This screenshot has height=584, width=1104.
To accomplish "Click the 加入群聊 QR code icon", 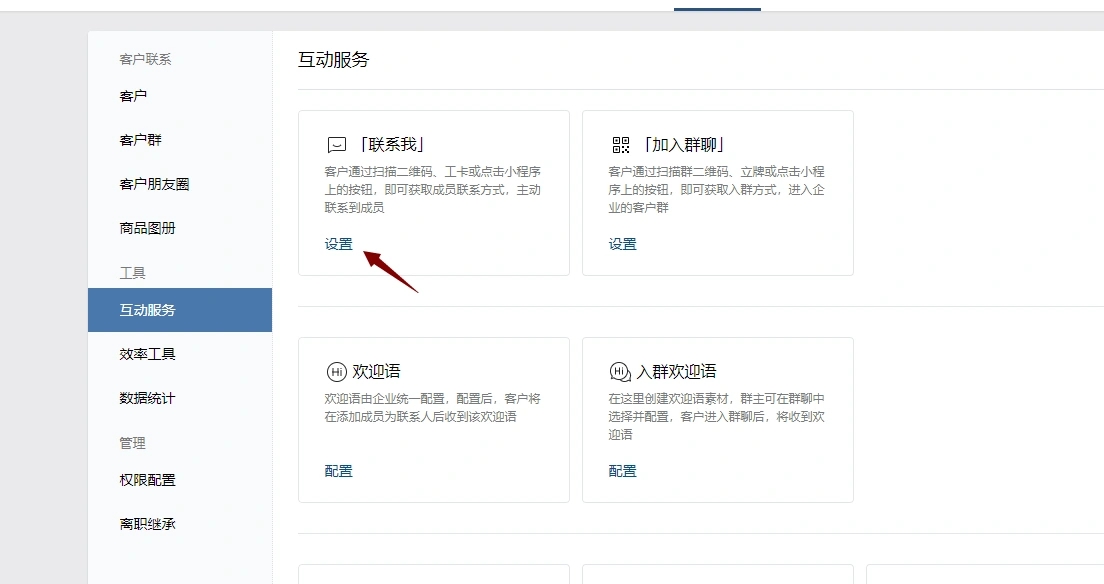I will coord(620,145).
